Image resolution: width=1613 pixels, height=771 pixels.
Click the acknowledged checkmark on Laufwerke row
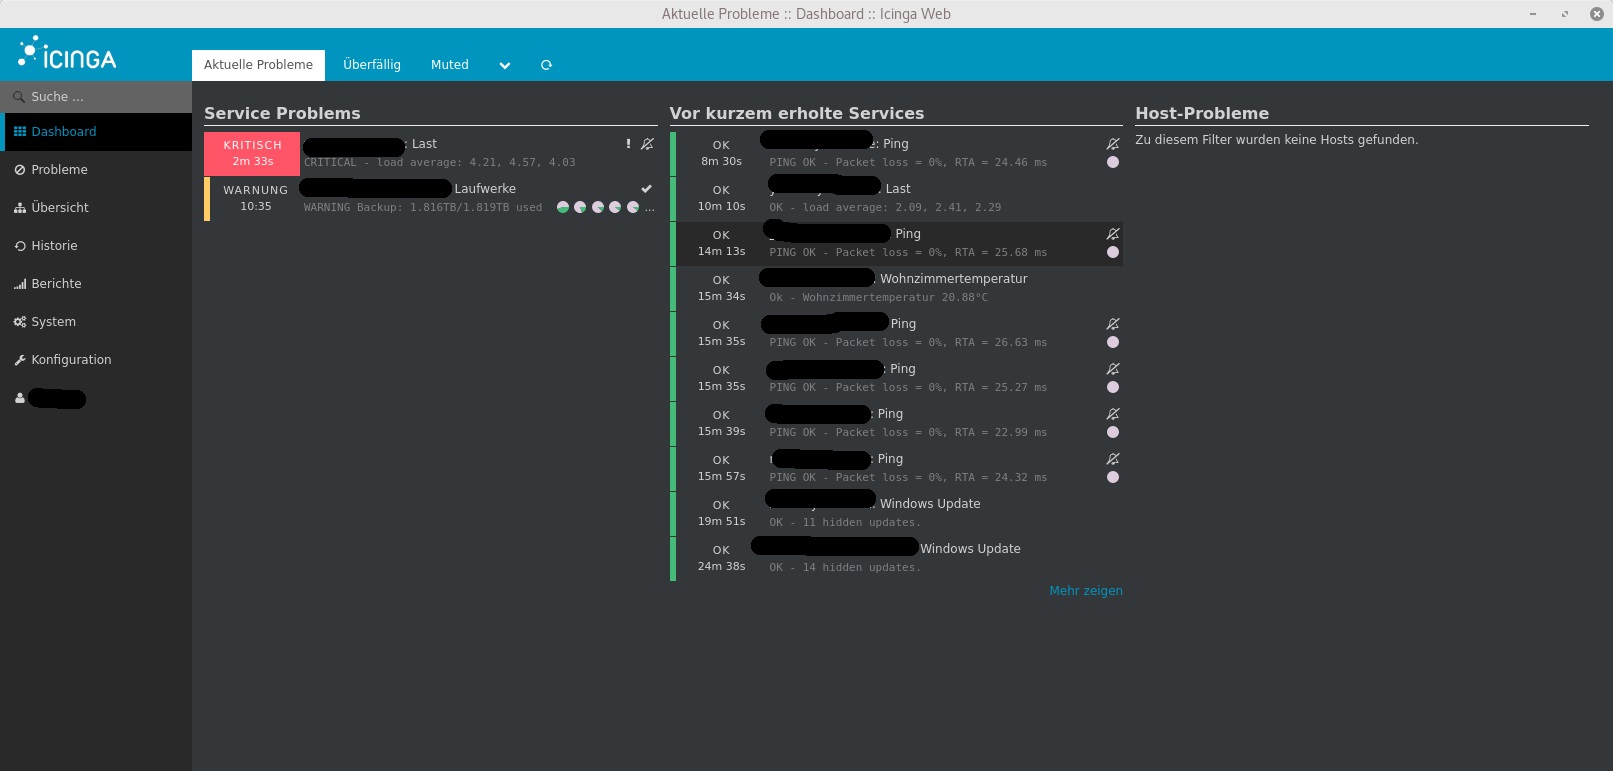click(x=646, y=189)
